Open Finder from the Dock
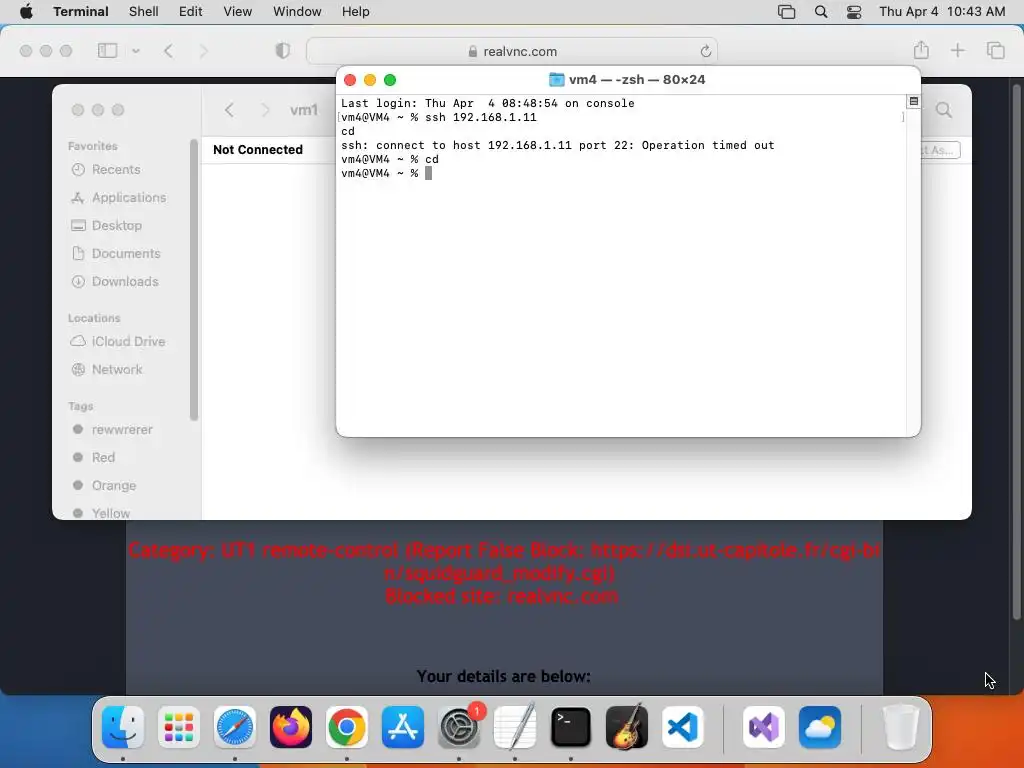Screen dimensions: 1024x768 123,727
